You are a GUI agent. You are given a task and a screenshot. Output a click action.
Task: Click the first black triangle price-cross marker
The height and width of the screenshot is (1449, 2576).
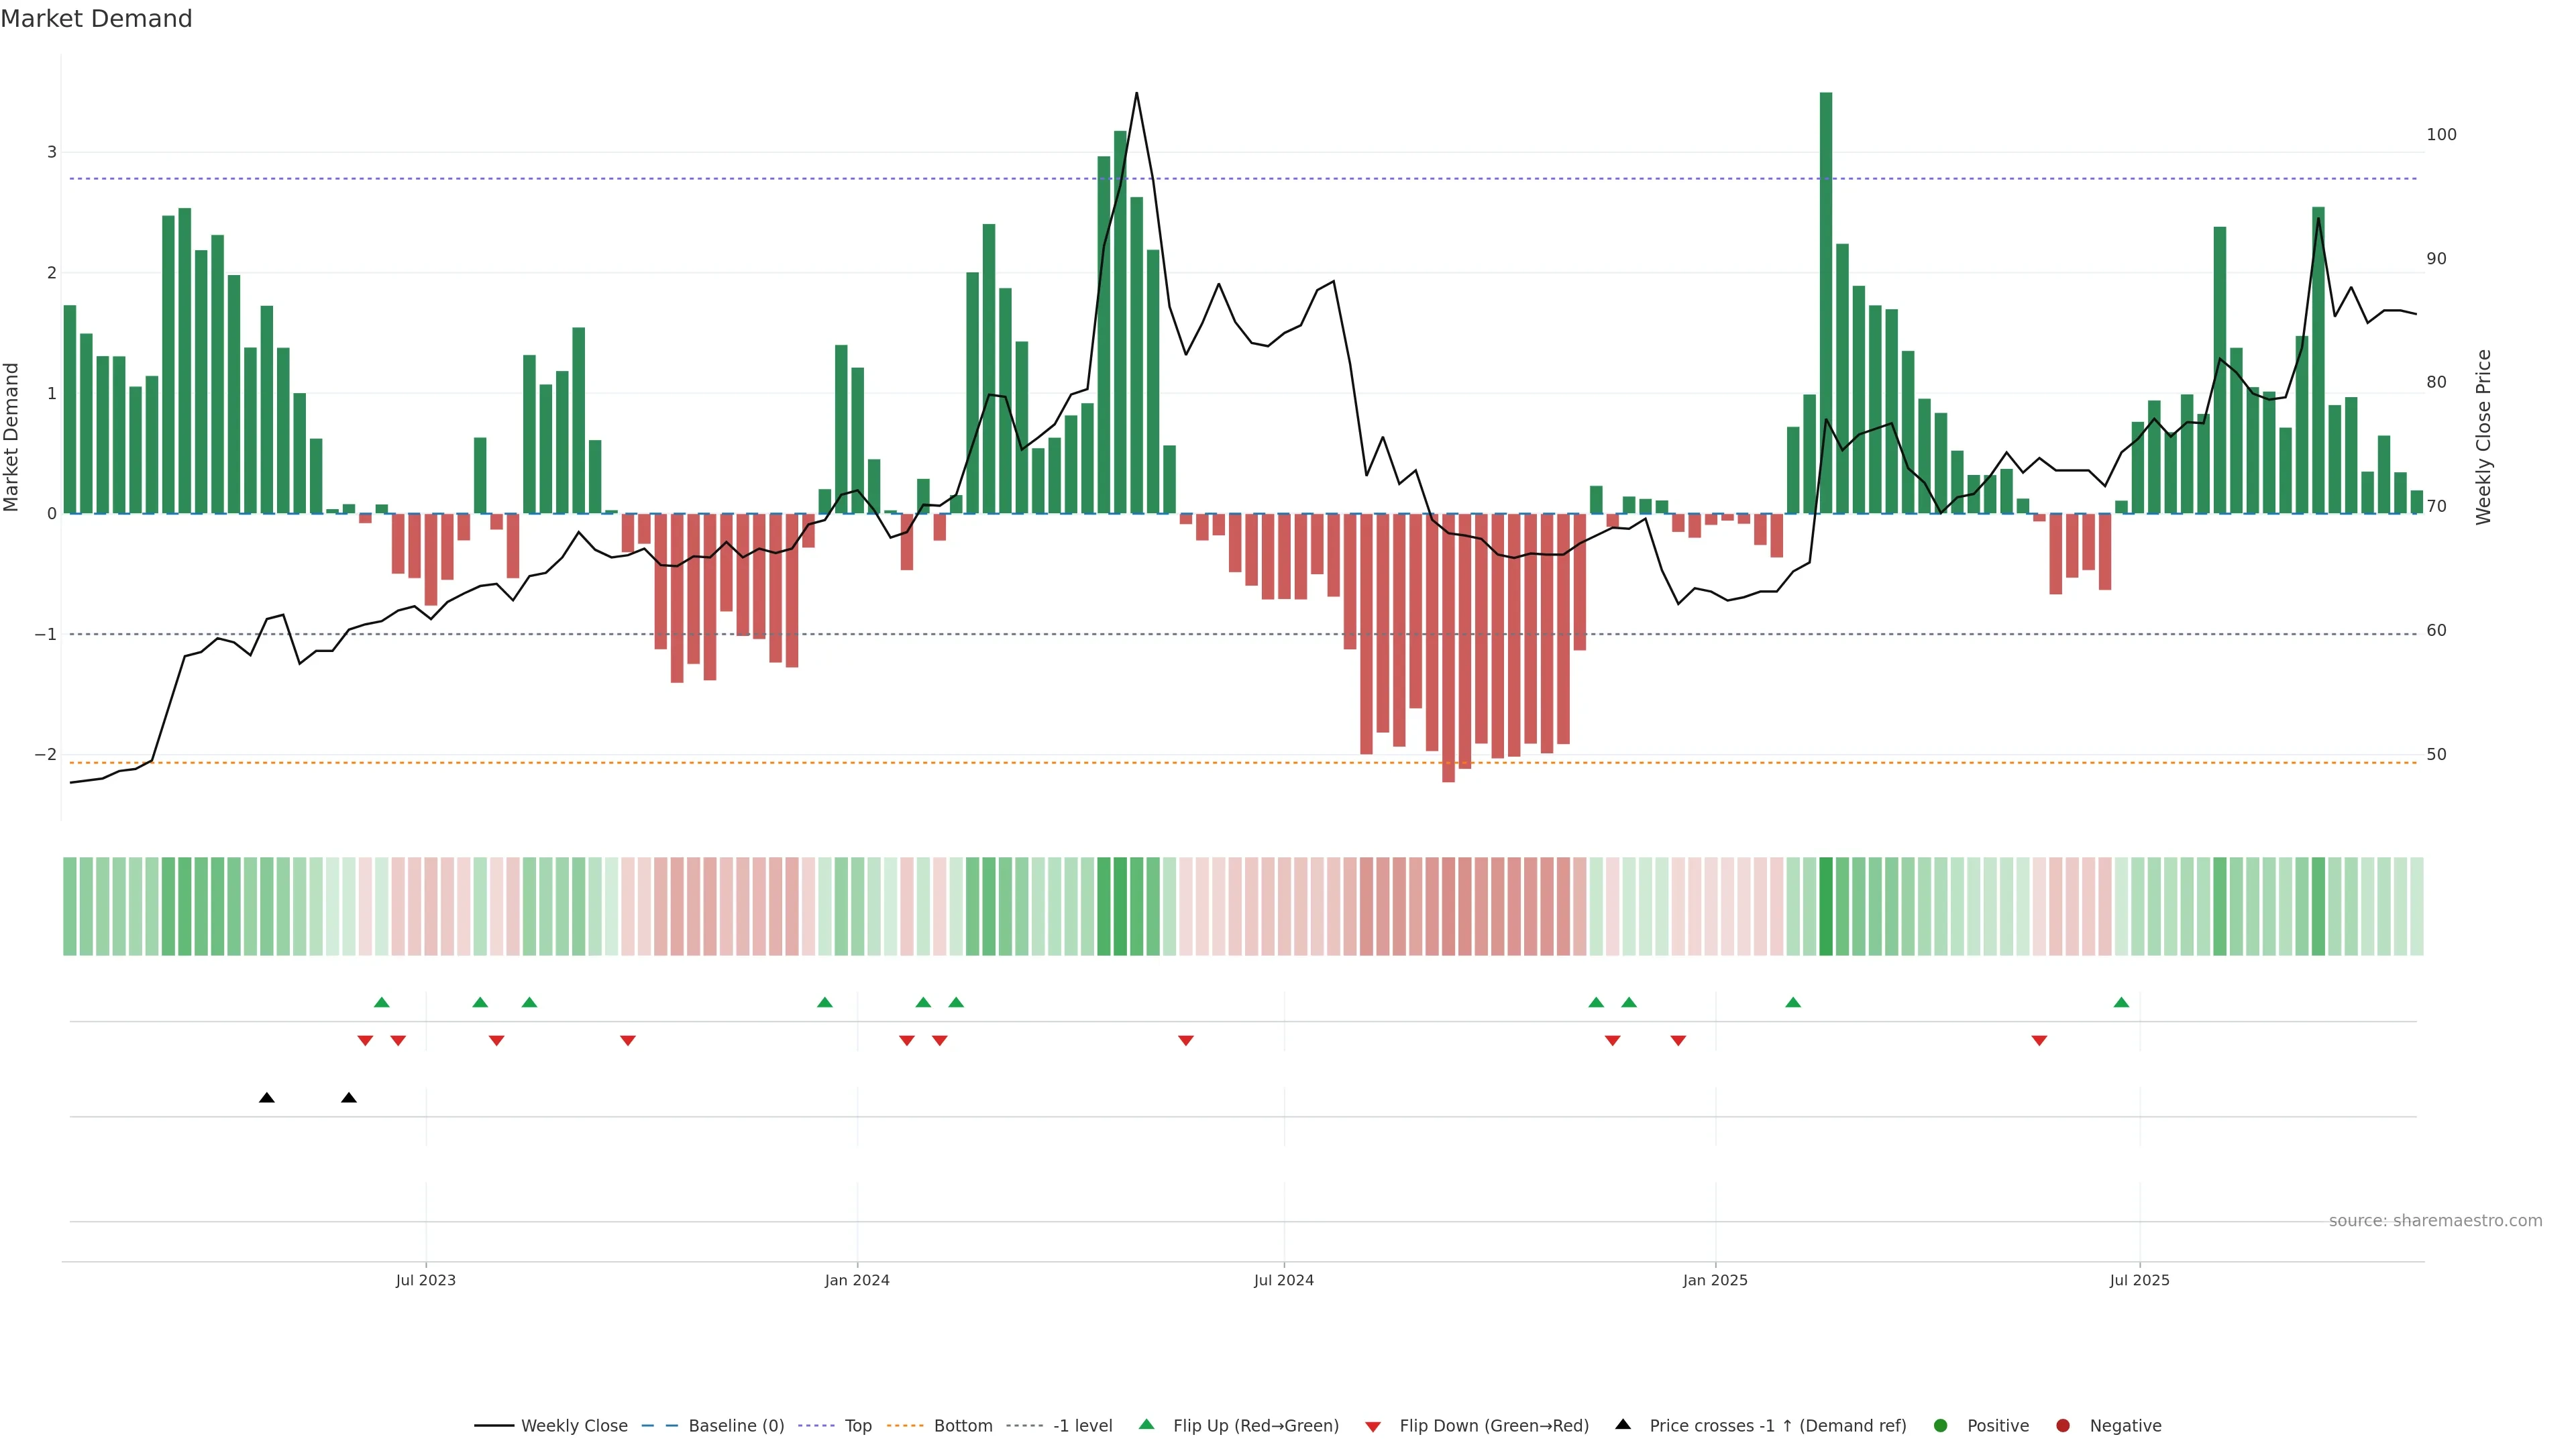[x=267, y=1098]
